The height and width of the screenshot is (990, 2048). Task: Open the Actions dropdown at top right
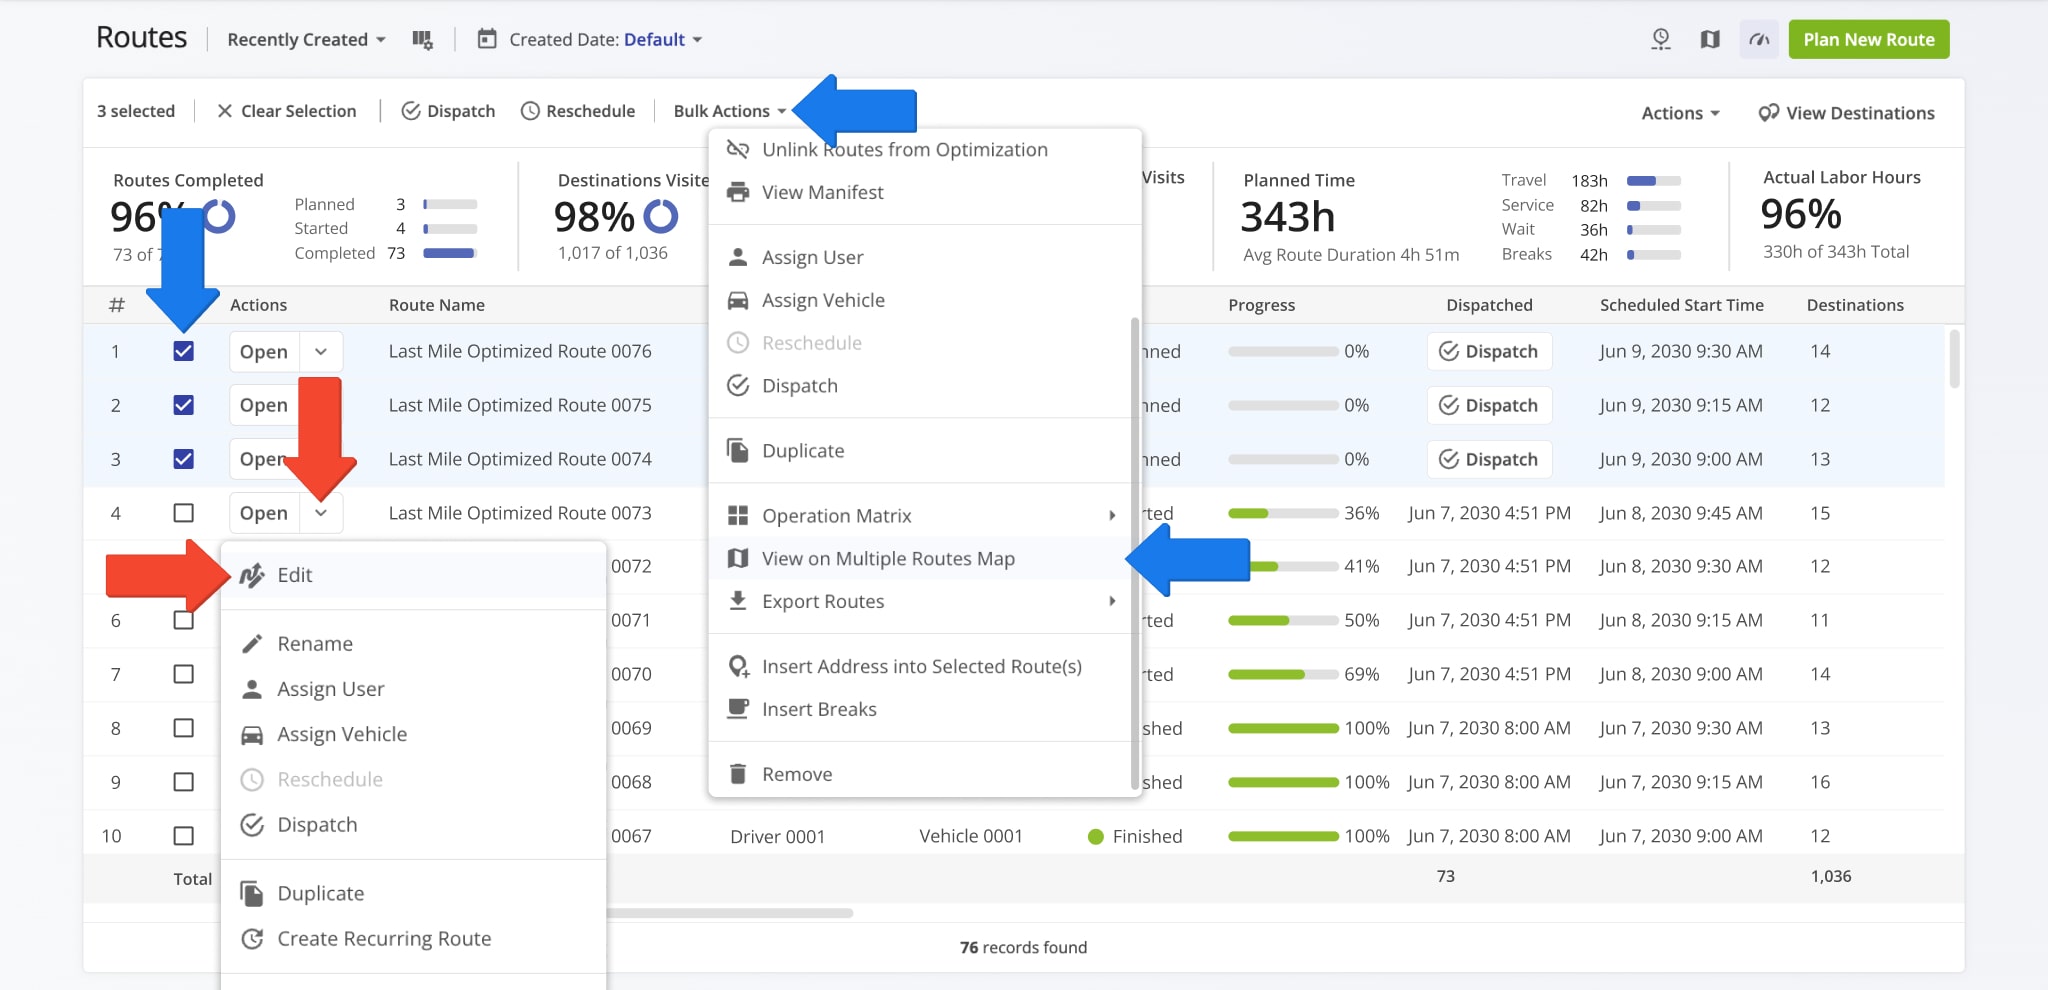pos(1680,113)
